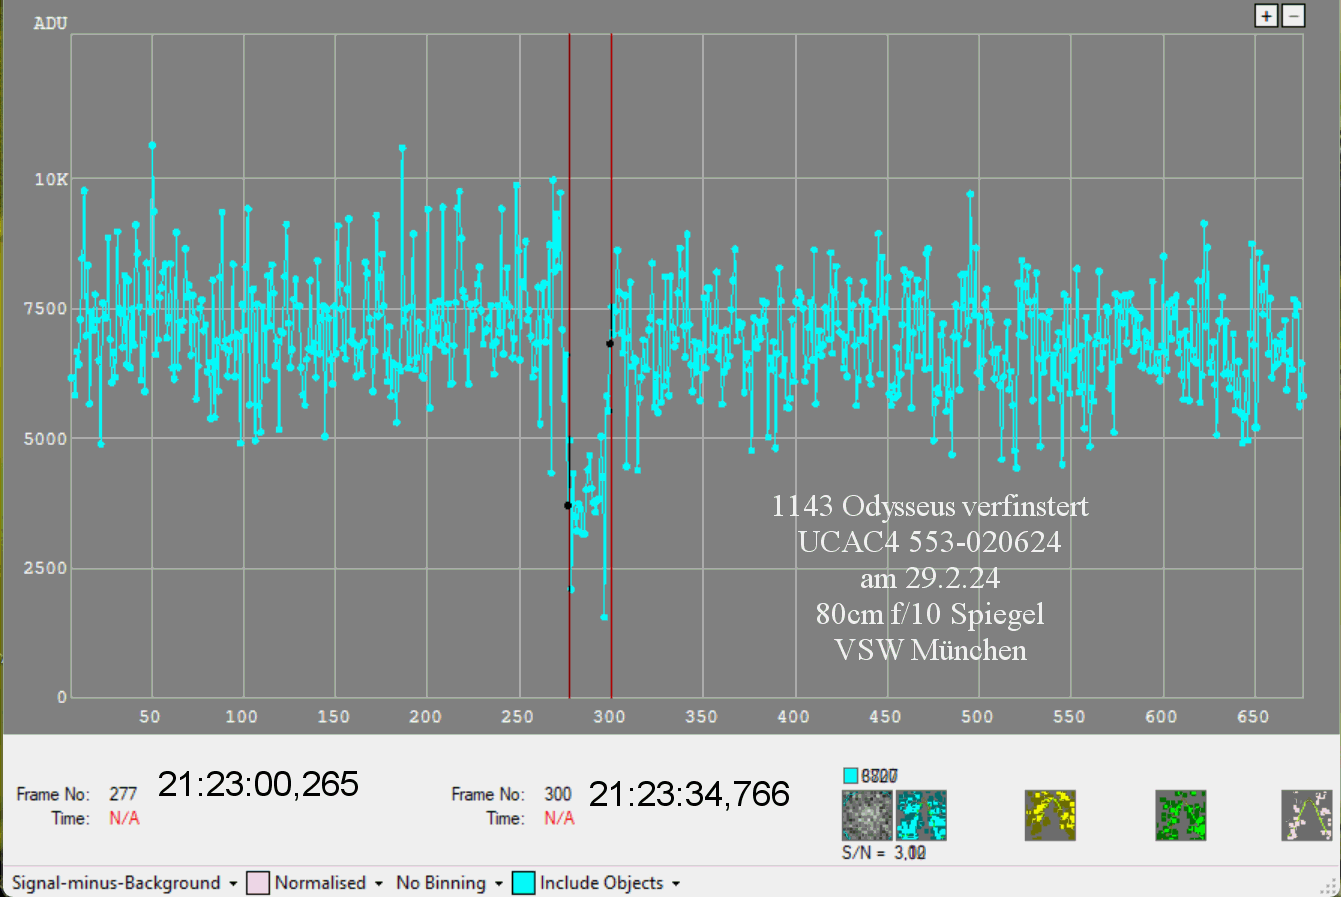Screen dimensions: 1341x897
Task: Select the yellow object thumbnail
Action: pyautogui.click(x=1050, y=815)
